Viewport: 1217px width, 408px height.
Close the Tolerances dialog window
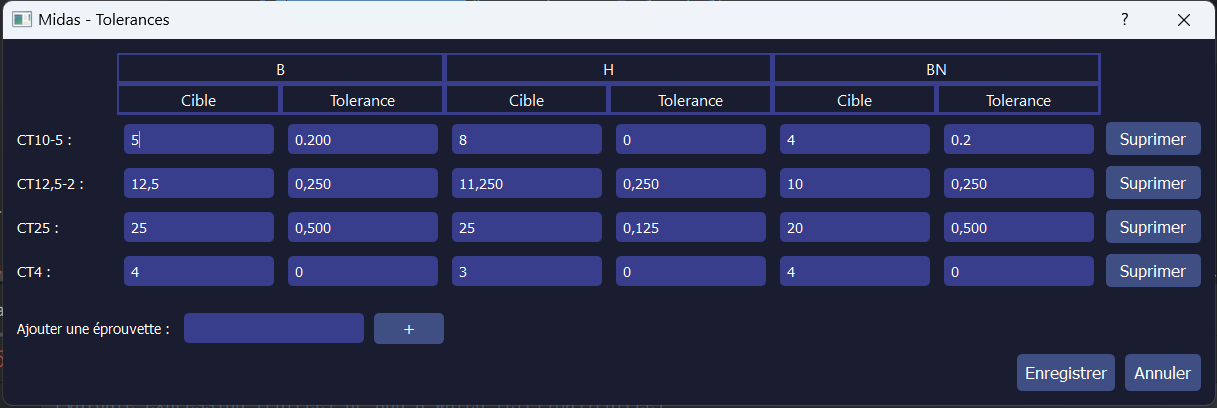[1184, 20]
